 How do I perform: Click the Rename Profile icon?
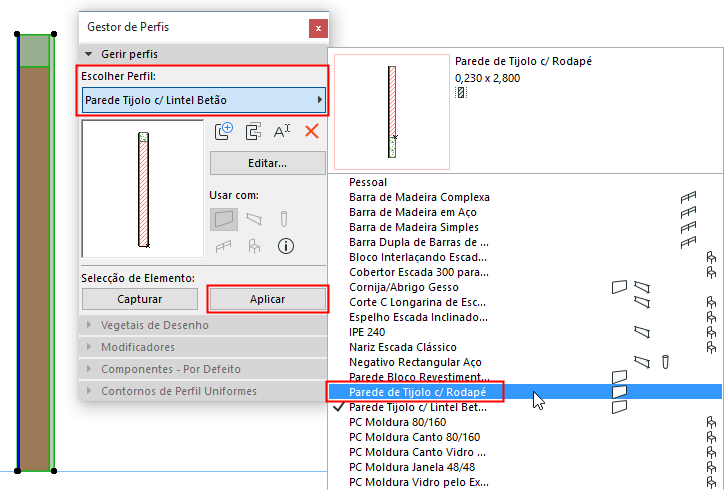(282, 131)
